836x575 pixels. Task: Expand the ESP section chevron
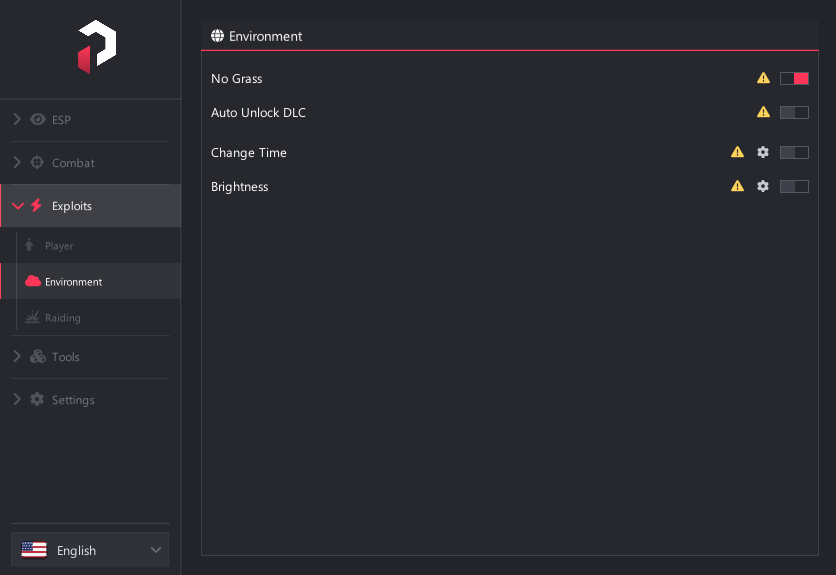tap(17, 119)
